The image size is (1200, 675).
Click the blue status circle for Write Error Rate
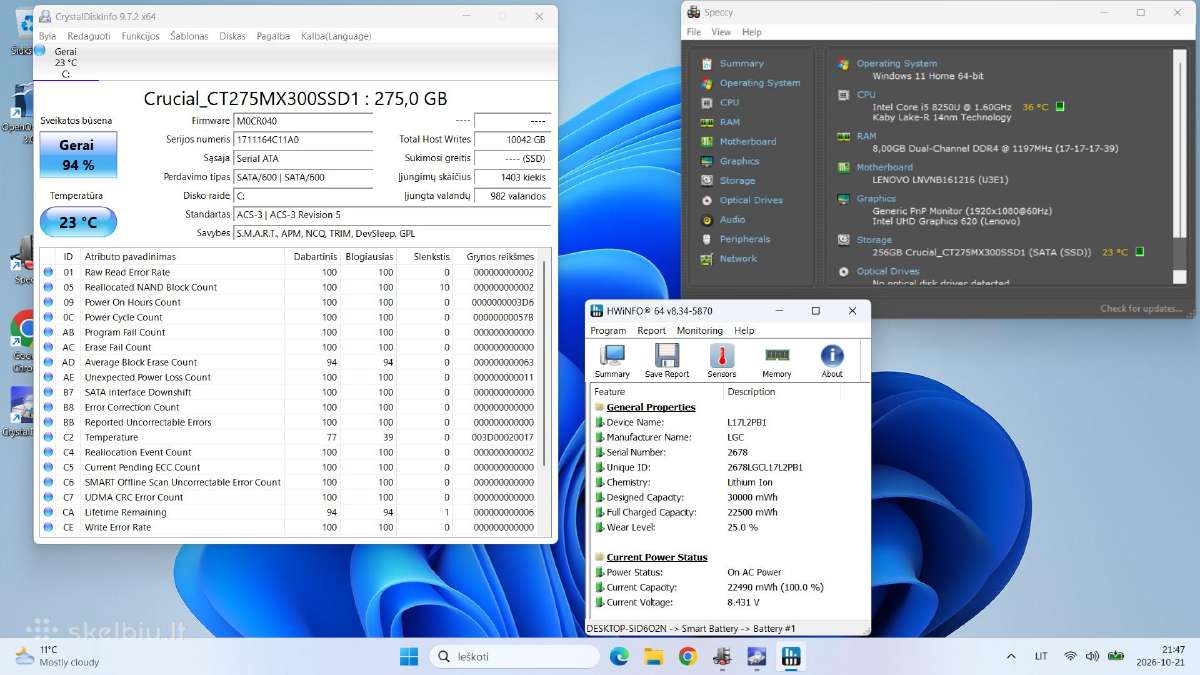pyautogui.click(x=49, y=527)
